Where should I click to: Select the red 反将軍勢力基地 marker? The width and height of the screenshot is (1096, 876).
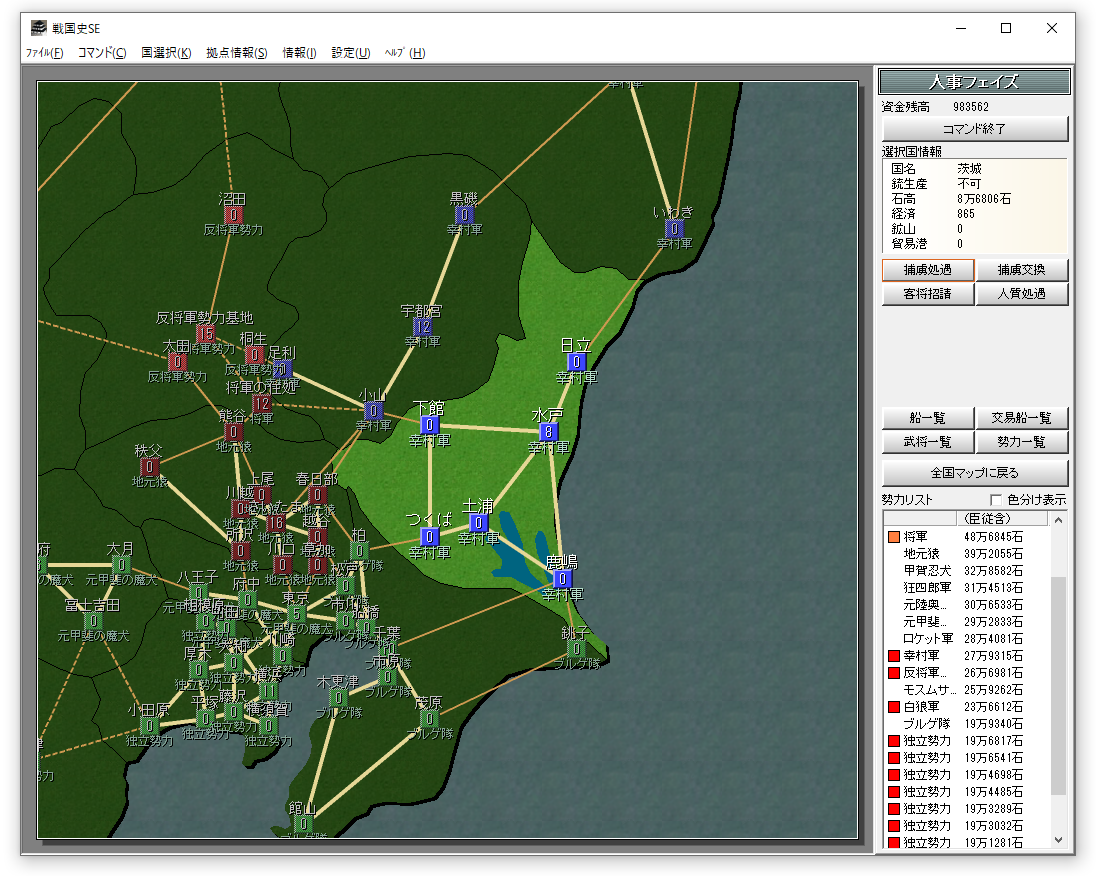point(205,334)
